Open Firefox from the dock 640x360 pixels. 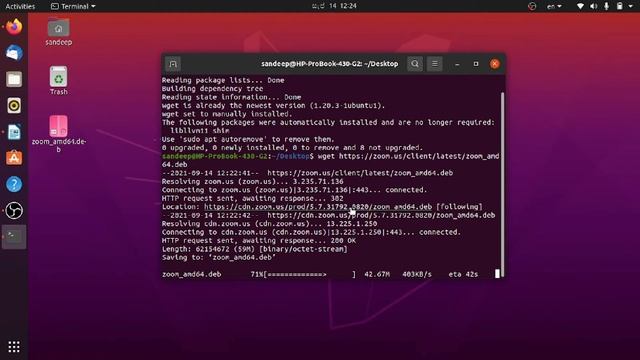tap(14, 27)
